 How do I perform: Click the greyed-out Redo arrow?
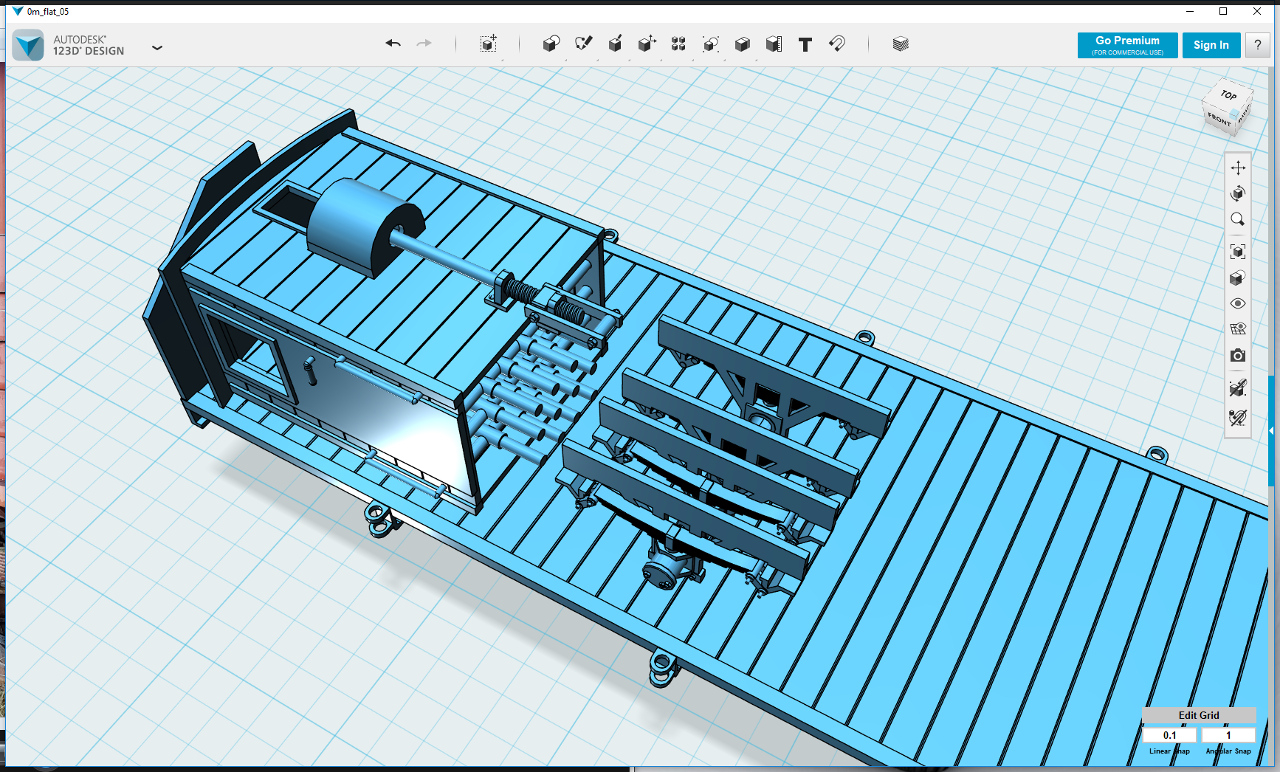[424, 44]
